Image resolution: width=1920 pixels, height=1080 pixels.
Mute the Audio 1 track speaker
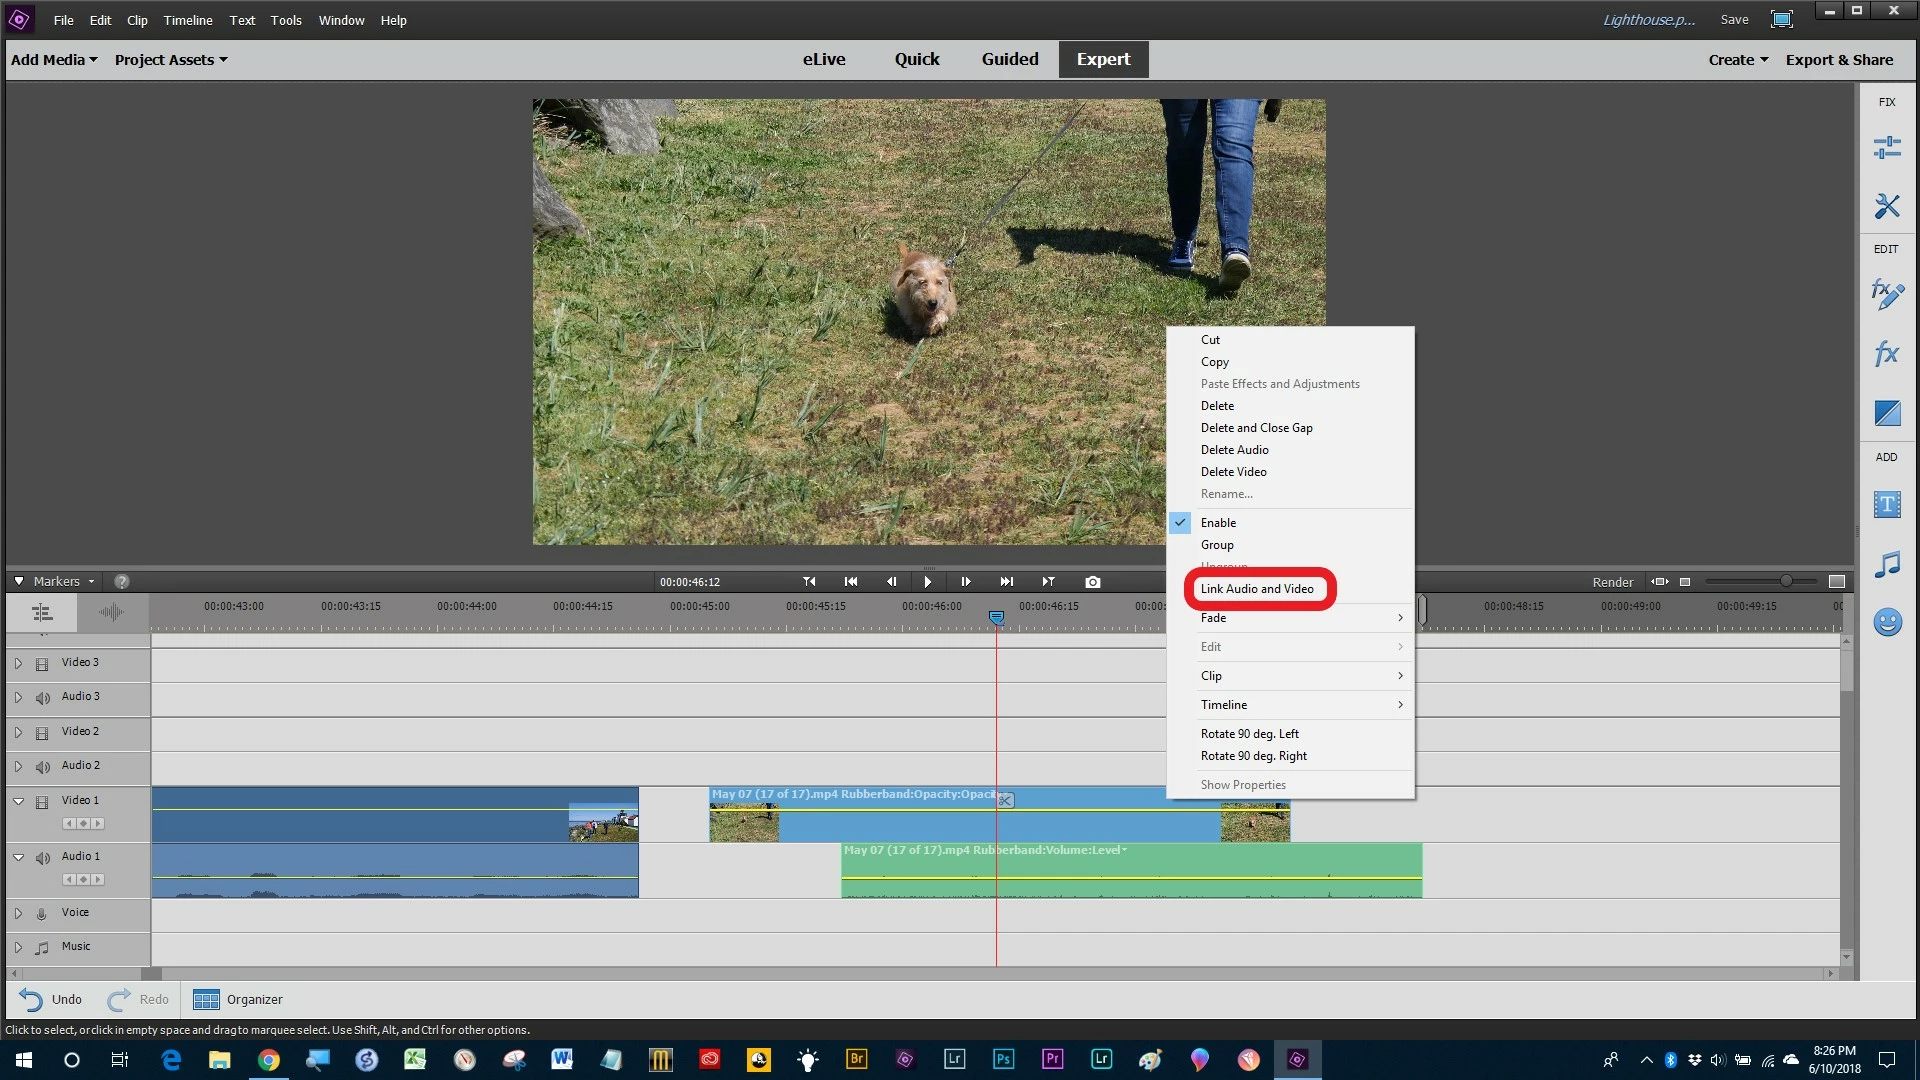coord(42,858)
